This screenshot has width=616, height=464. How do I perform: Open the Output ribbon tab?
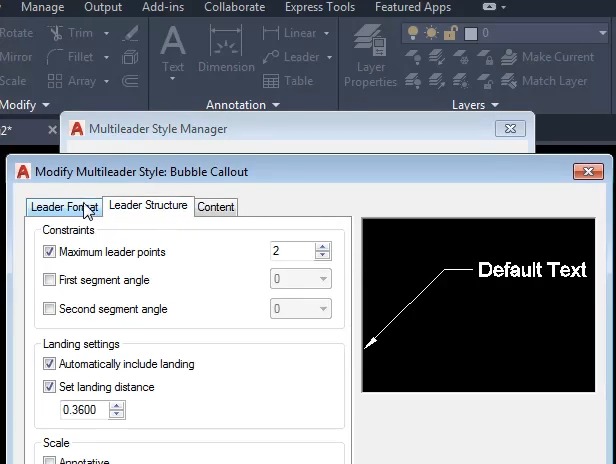[x=103, y=7]
